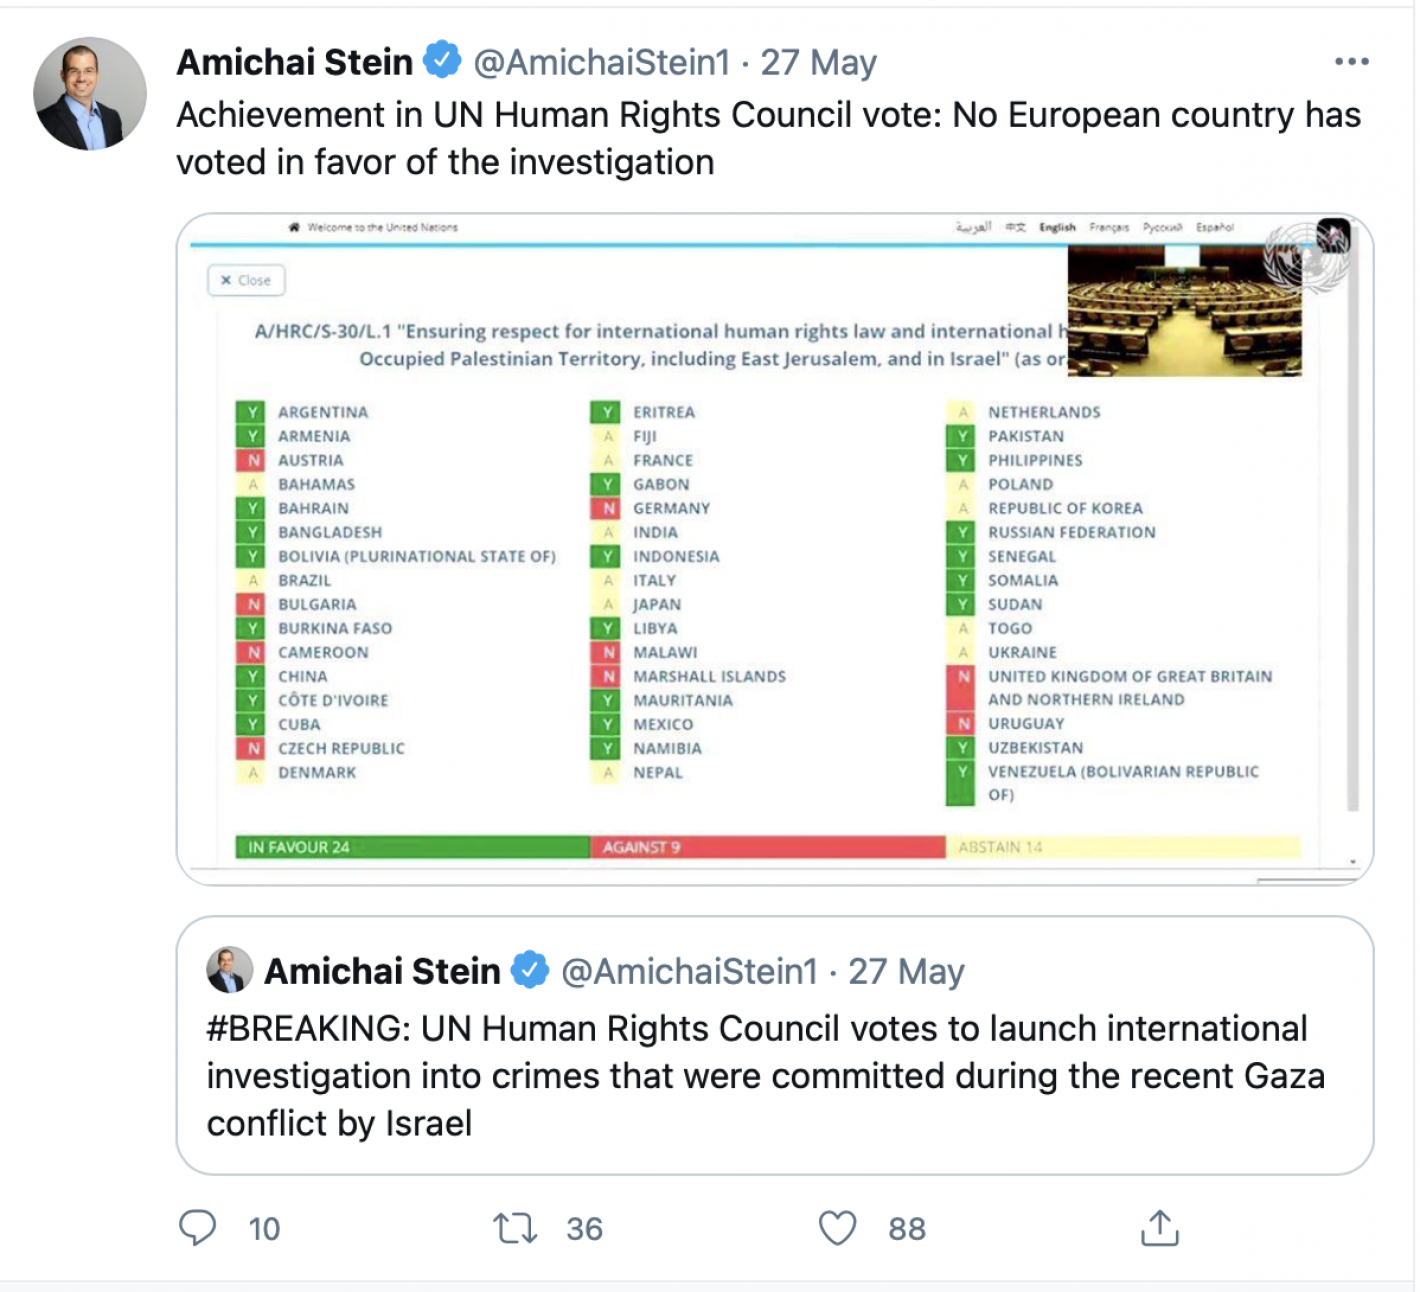
Task: Select English in UN language bar
Action: (1057, 227)
